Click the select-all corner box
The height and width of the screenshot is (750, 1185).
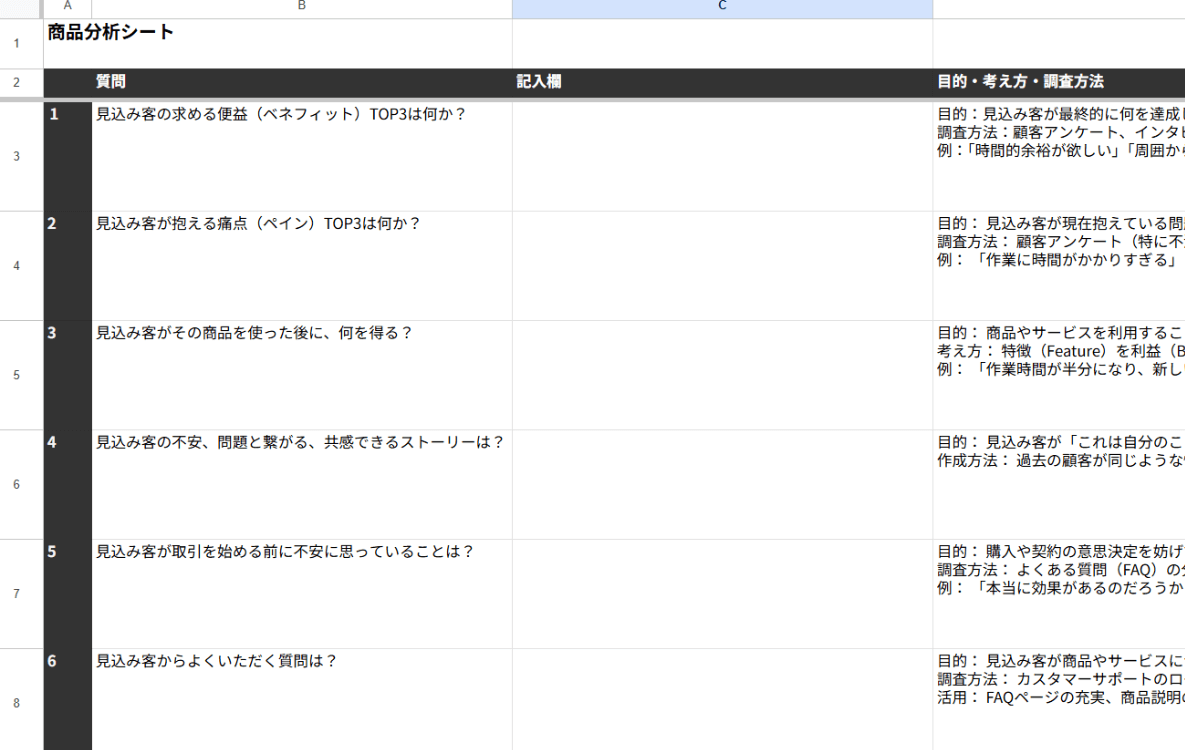20,8
